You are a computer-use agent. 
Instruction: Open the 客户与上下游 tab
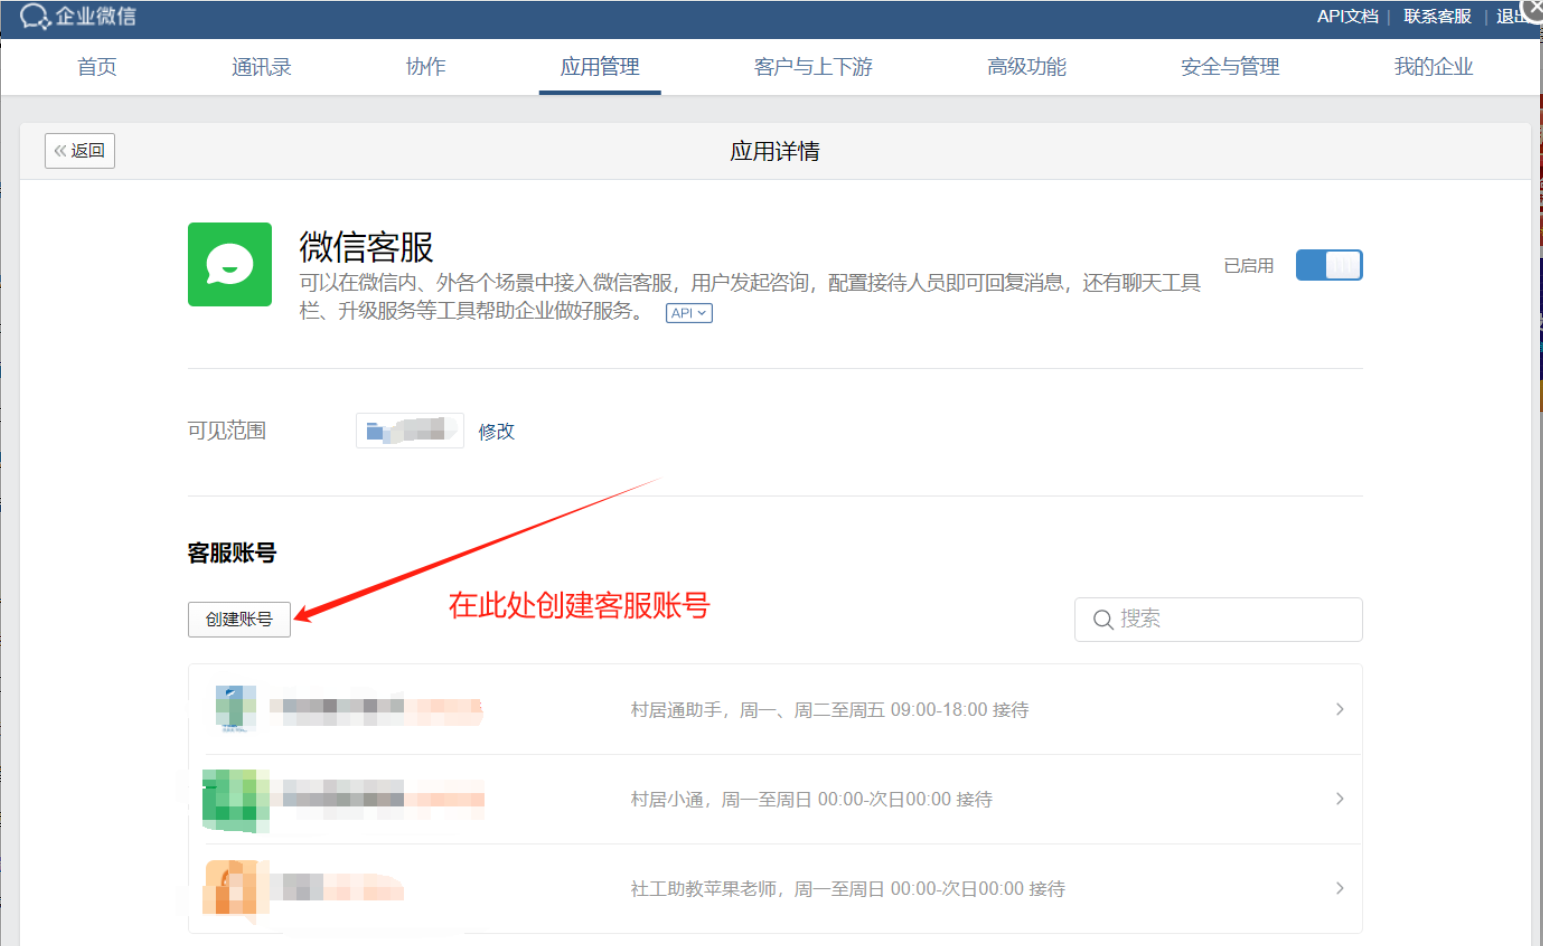[x=812, y=67]
